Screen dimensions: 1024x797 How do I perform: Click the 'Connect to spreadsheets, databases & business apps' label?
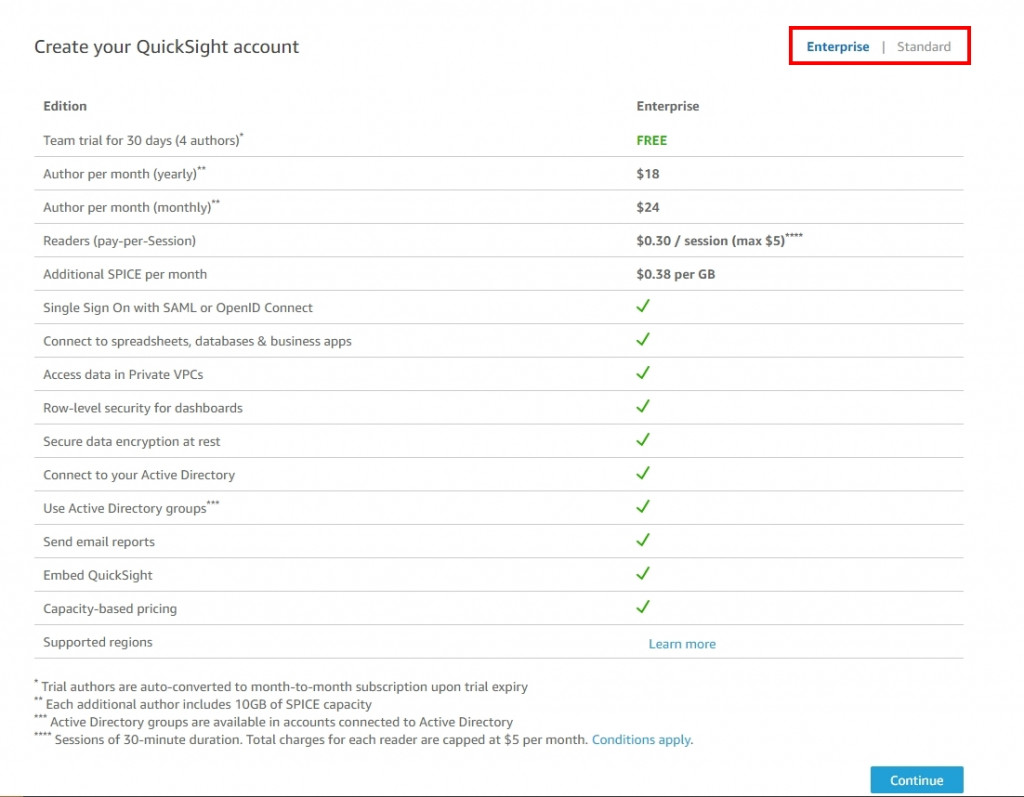(x=197, y=341)
